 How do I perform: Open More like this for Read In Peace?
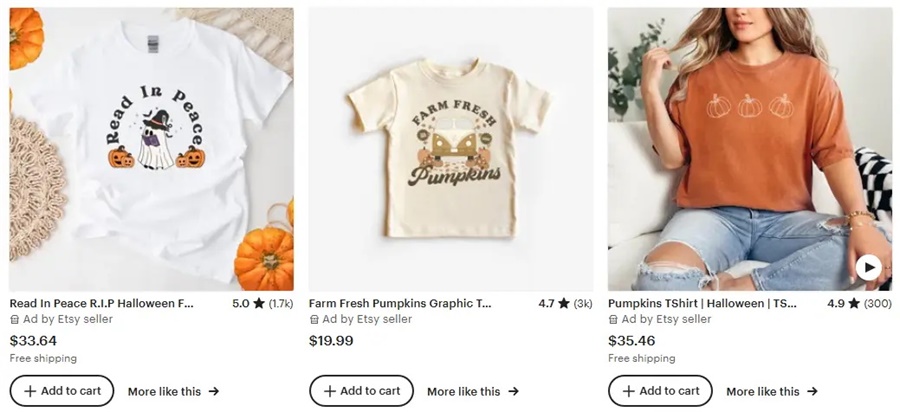173,392
